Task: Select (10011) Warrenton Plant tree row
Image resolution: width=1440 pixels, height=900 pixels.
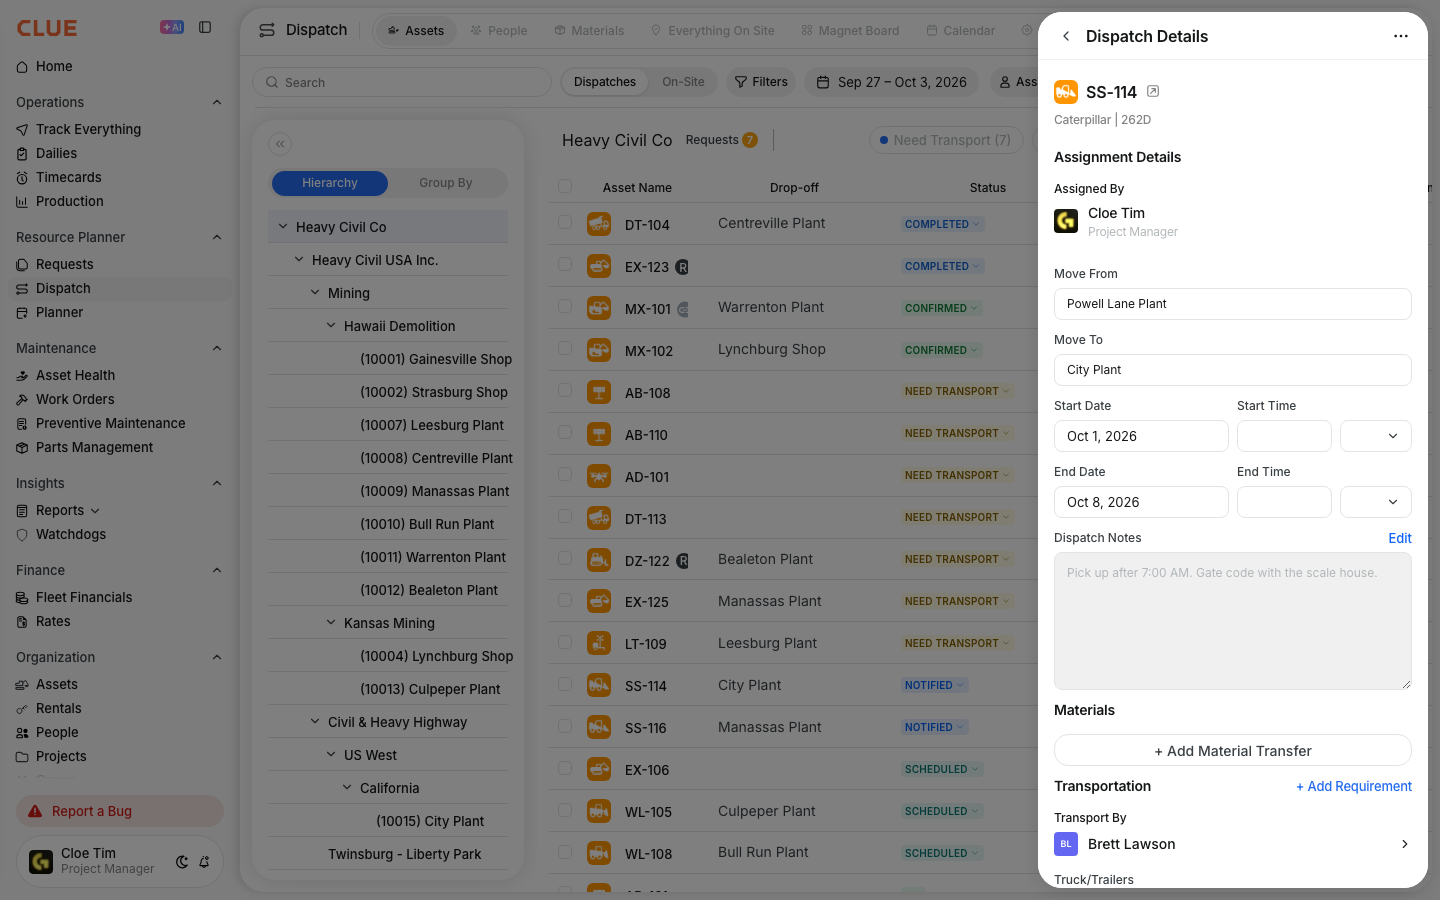Action: pos(388,557)
